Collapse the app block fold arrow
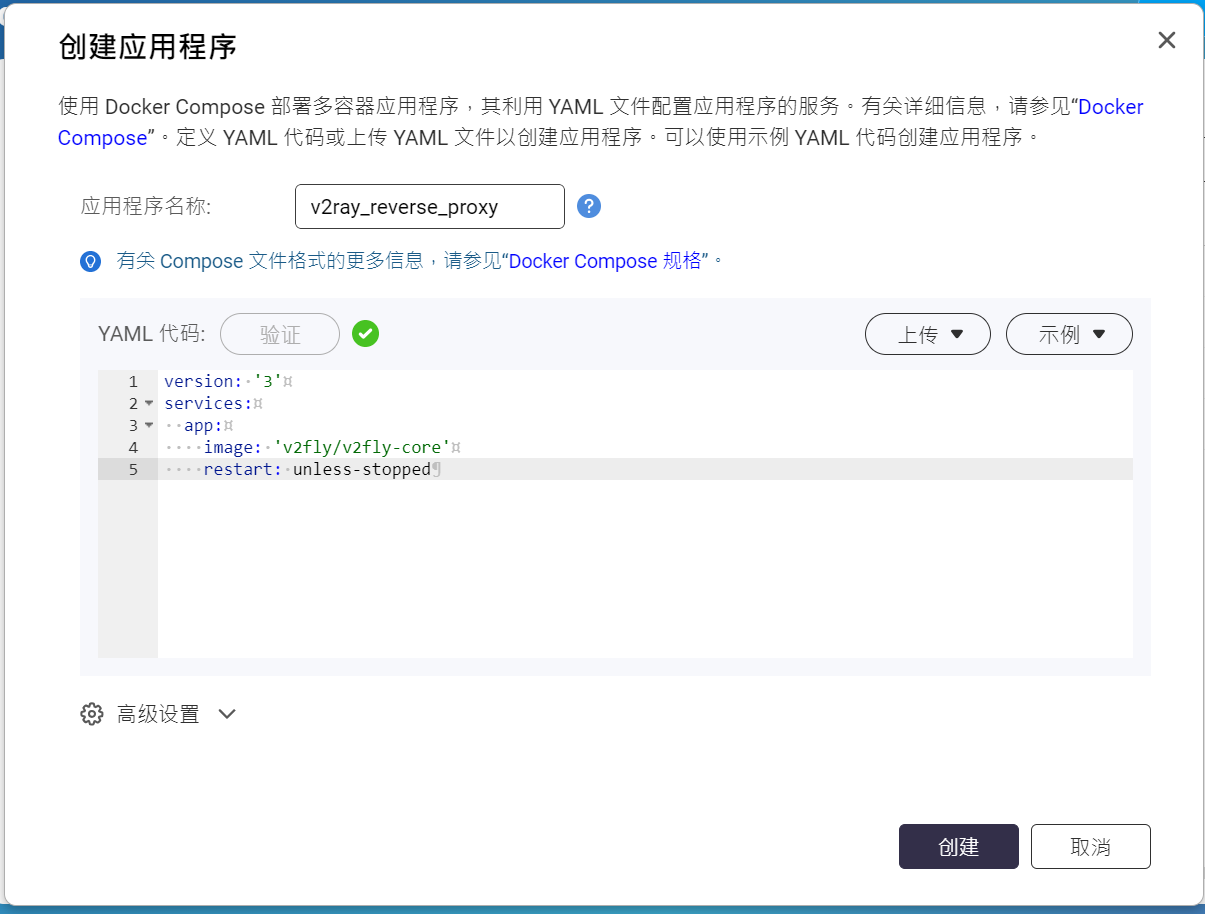 [x=149, y=426]
